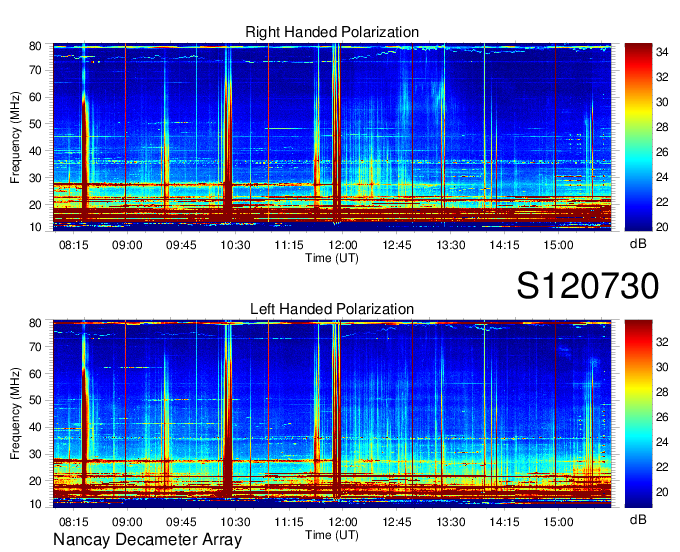Image resolution: width=680 pixels, height=552 pixels.
Task: Select the S120730 observation label
Action: (588, 286)
